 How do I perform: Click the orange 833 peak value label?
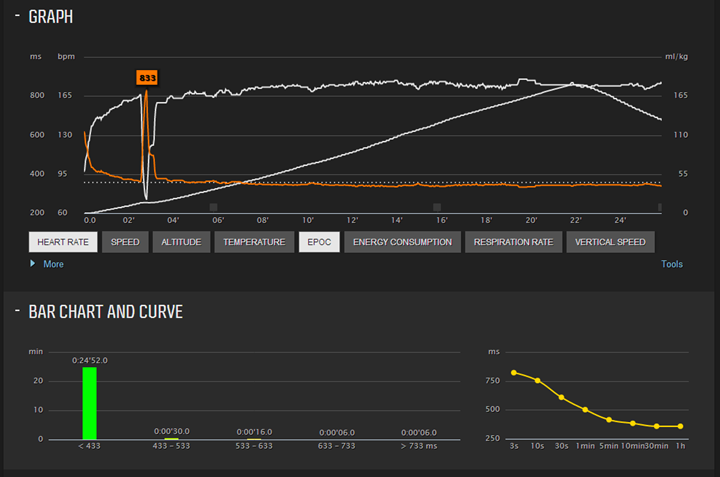click(147, 78)
